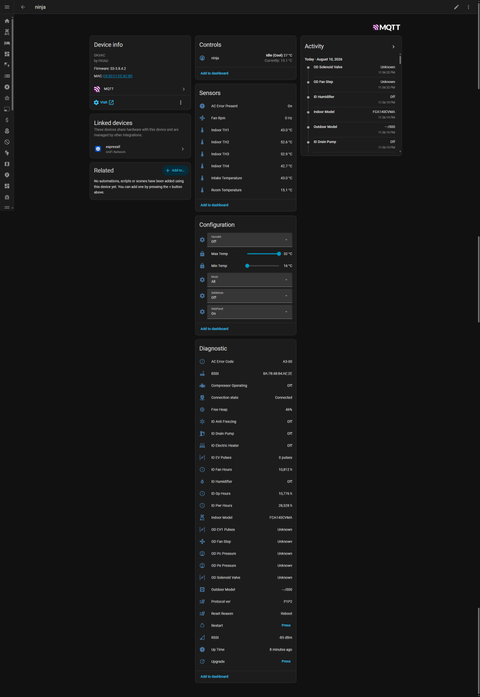
Task: Open the Mode dropdown set to All
Action: pyautogui.click(x=249, y=280)
